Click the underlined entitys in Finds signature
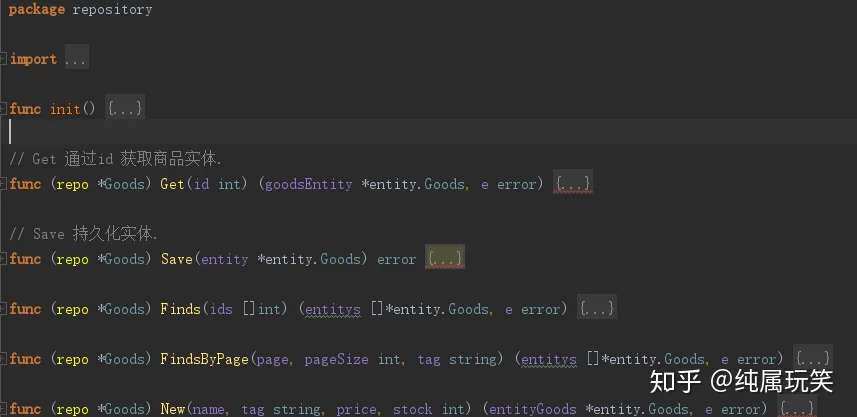 point(333,309)
